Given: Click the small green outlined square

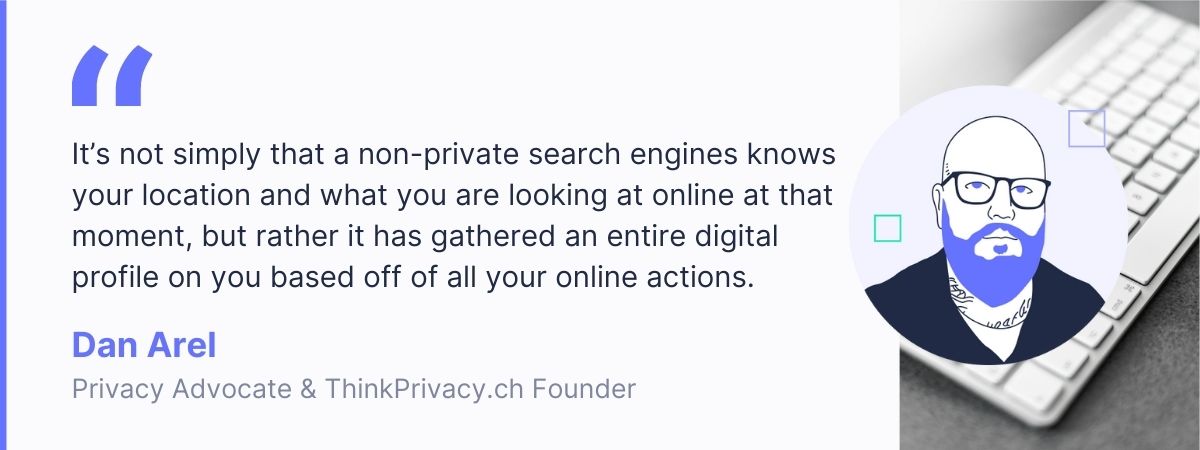Looking at the screenshot, I should point(887,228).
